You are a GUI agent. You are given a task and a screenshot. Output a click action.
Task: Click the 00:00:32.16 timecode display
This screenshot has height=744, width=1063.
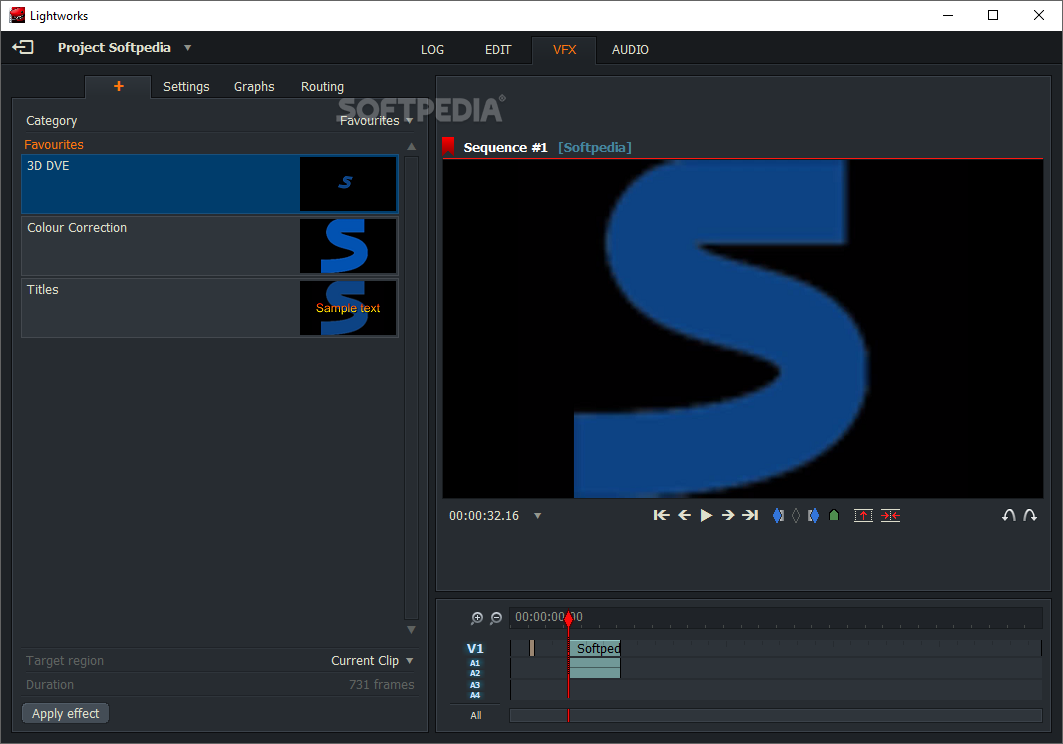click(x=484, y=516)
